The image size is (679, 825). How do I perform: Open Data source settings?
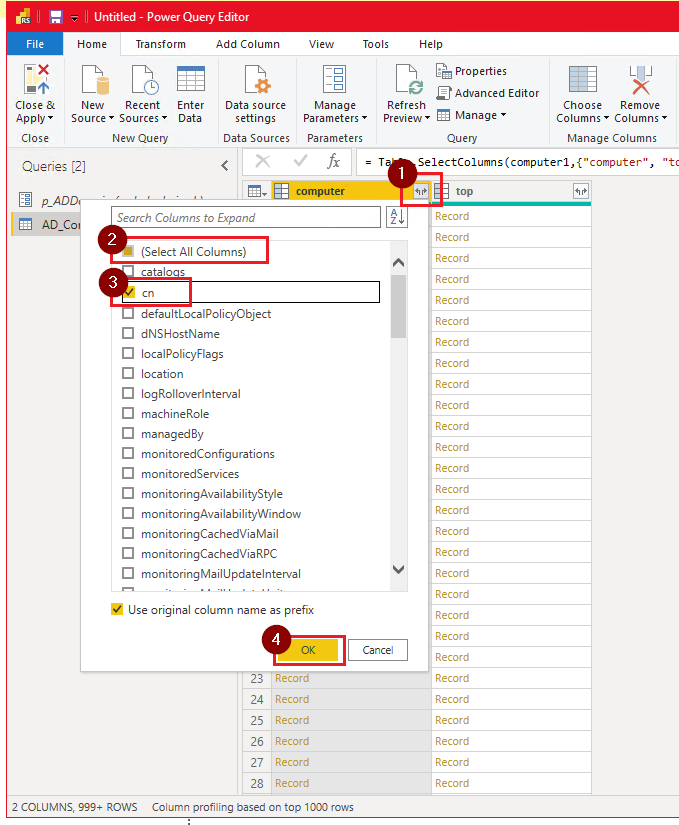(256, 94)
